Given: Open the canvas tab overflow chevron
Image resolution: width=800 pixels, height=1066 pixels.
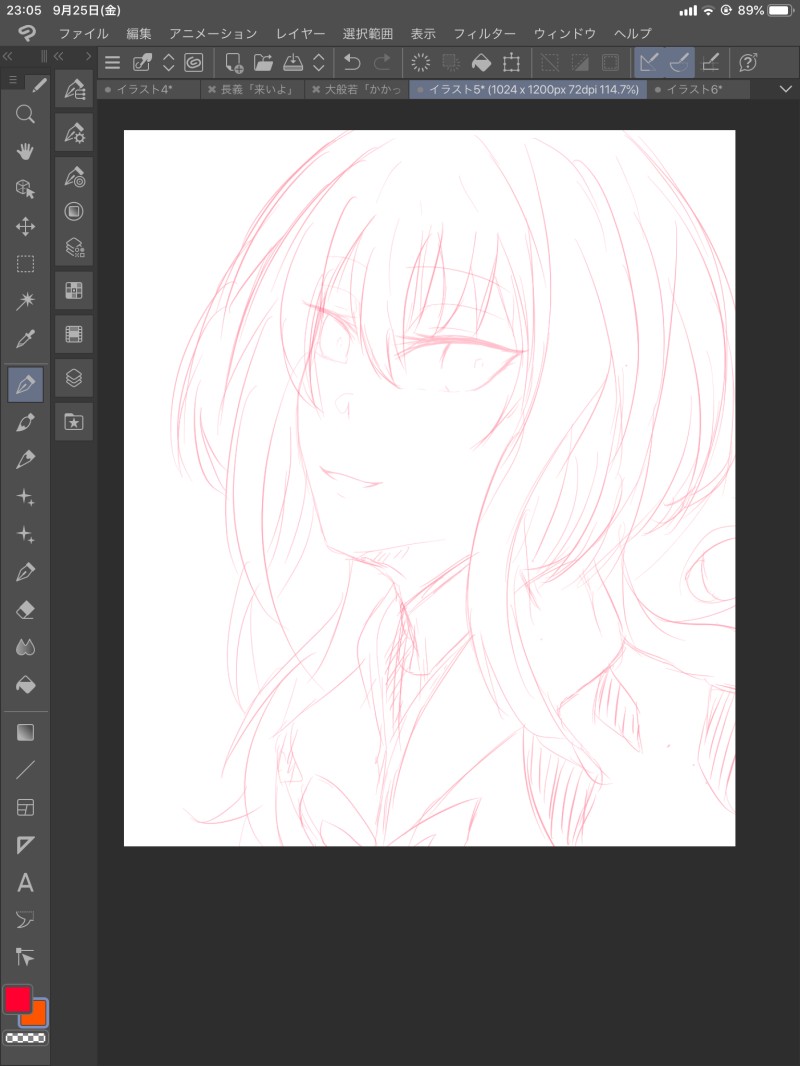Looking at the screenshot, I should tap(786, 89).
